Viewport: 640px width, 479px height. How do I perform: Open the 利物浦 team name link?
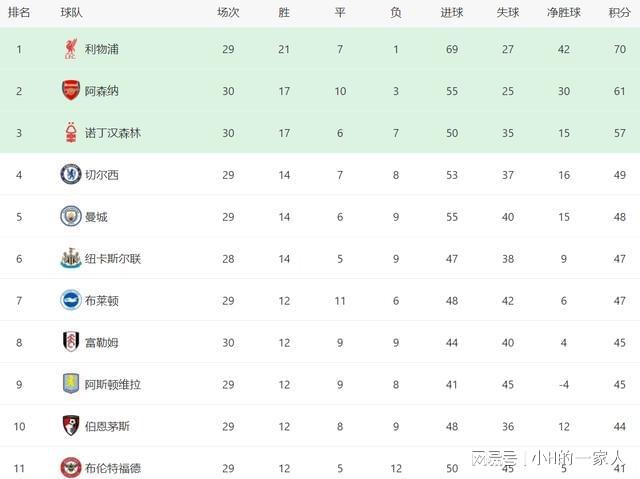pyautogui.click(x=102, y=49)
